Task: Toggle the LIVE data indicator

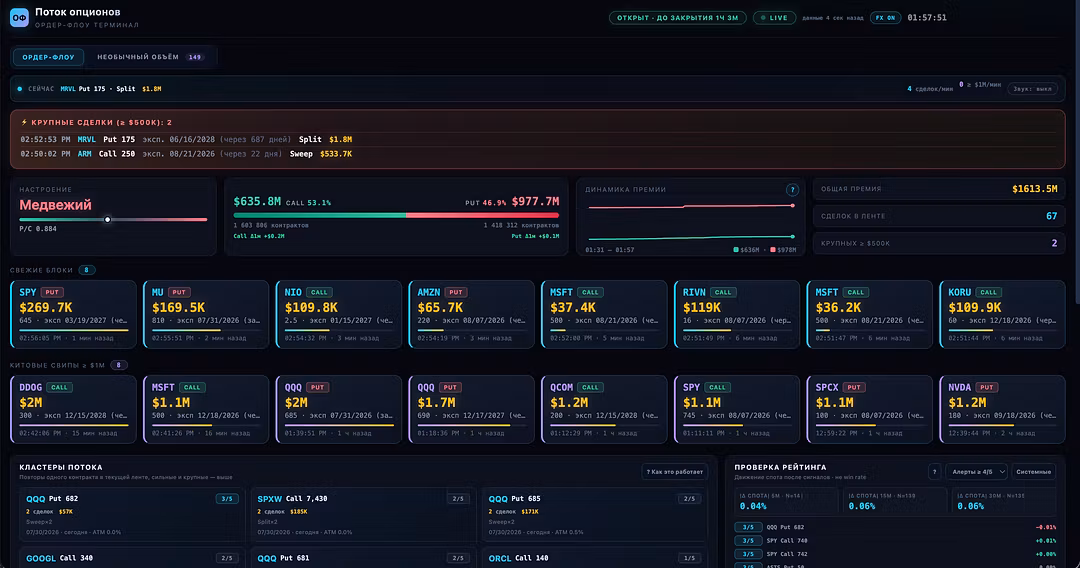Action: [x=774, y=18]
